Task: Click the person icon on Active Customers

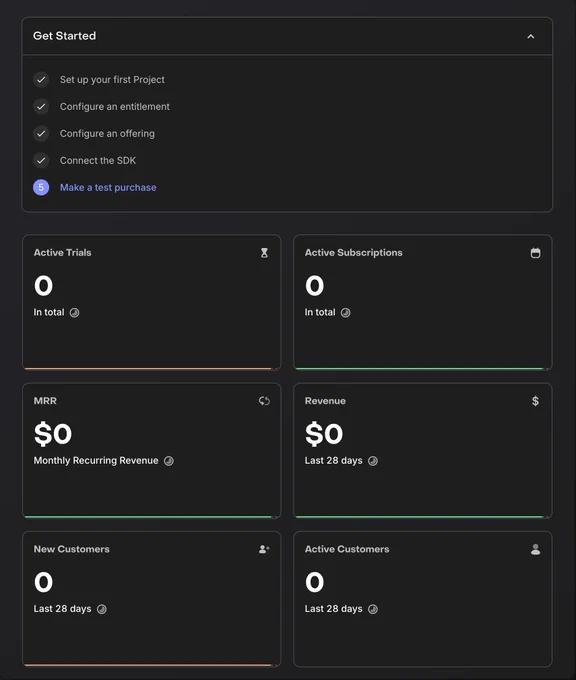Action: 535,549
